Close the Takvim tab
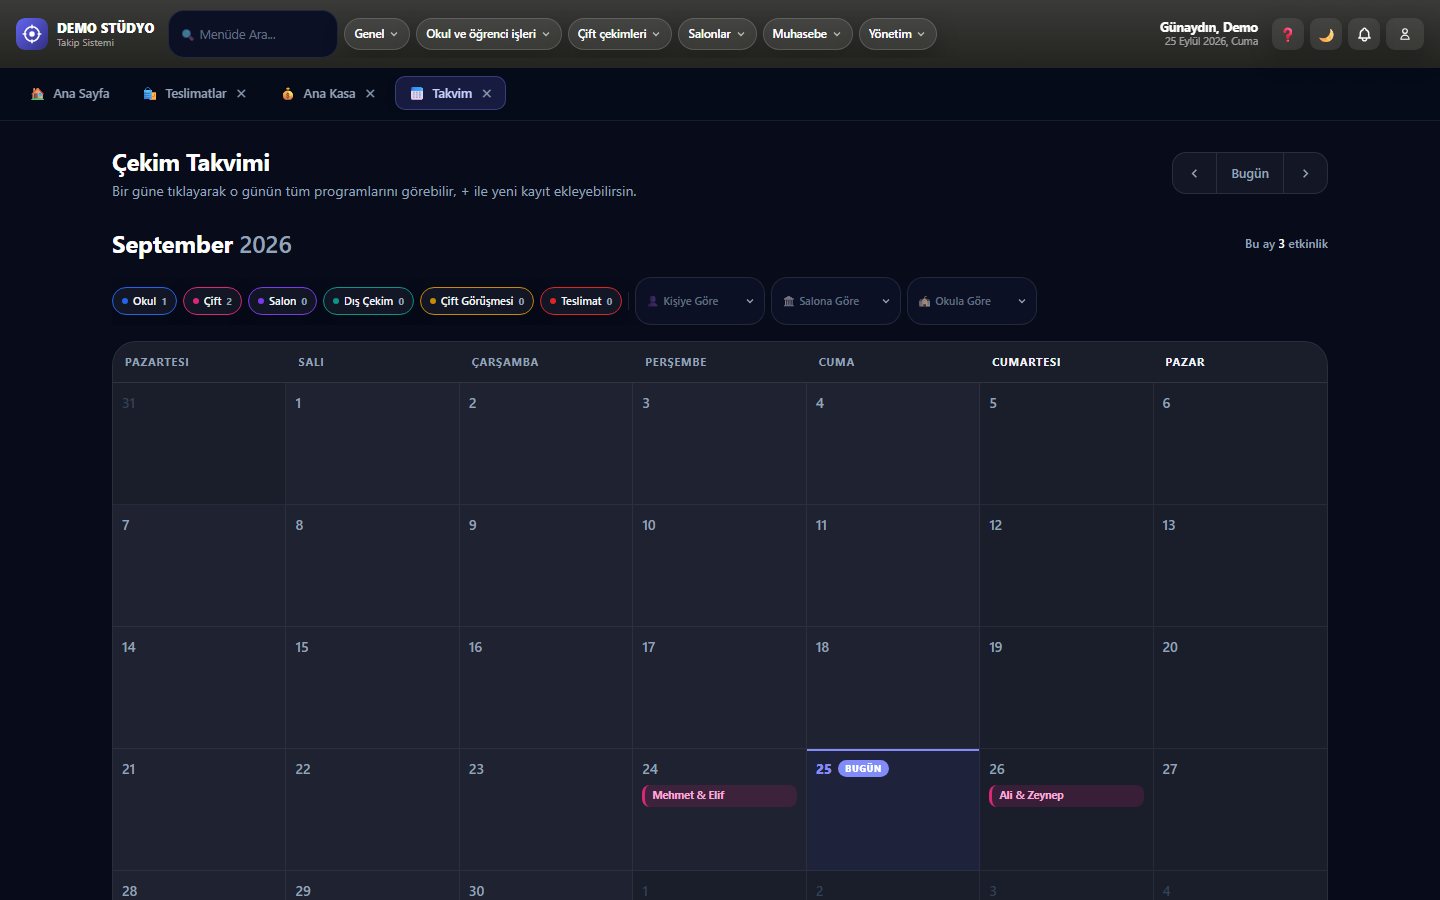Image resolution: width=1440 pixels, height=900 pixels. [487, 93]
